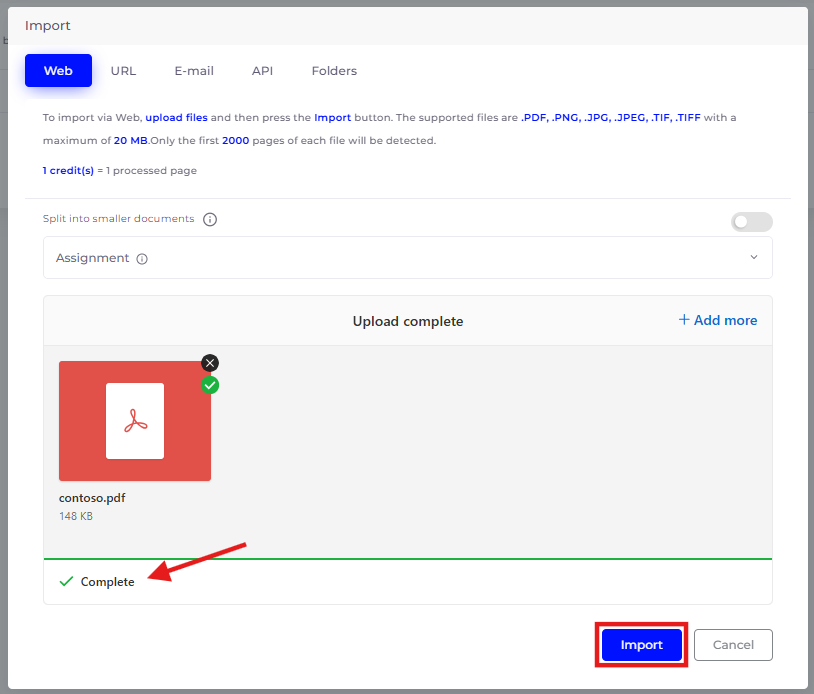
Task: Click the plus icon in Add more
Action: [684, 320]
